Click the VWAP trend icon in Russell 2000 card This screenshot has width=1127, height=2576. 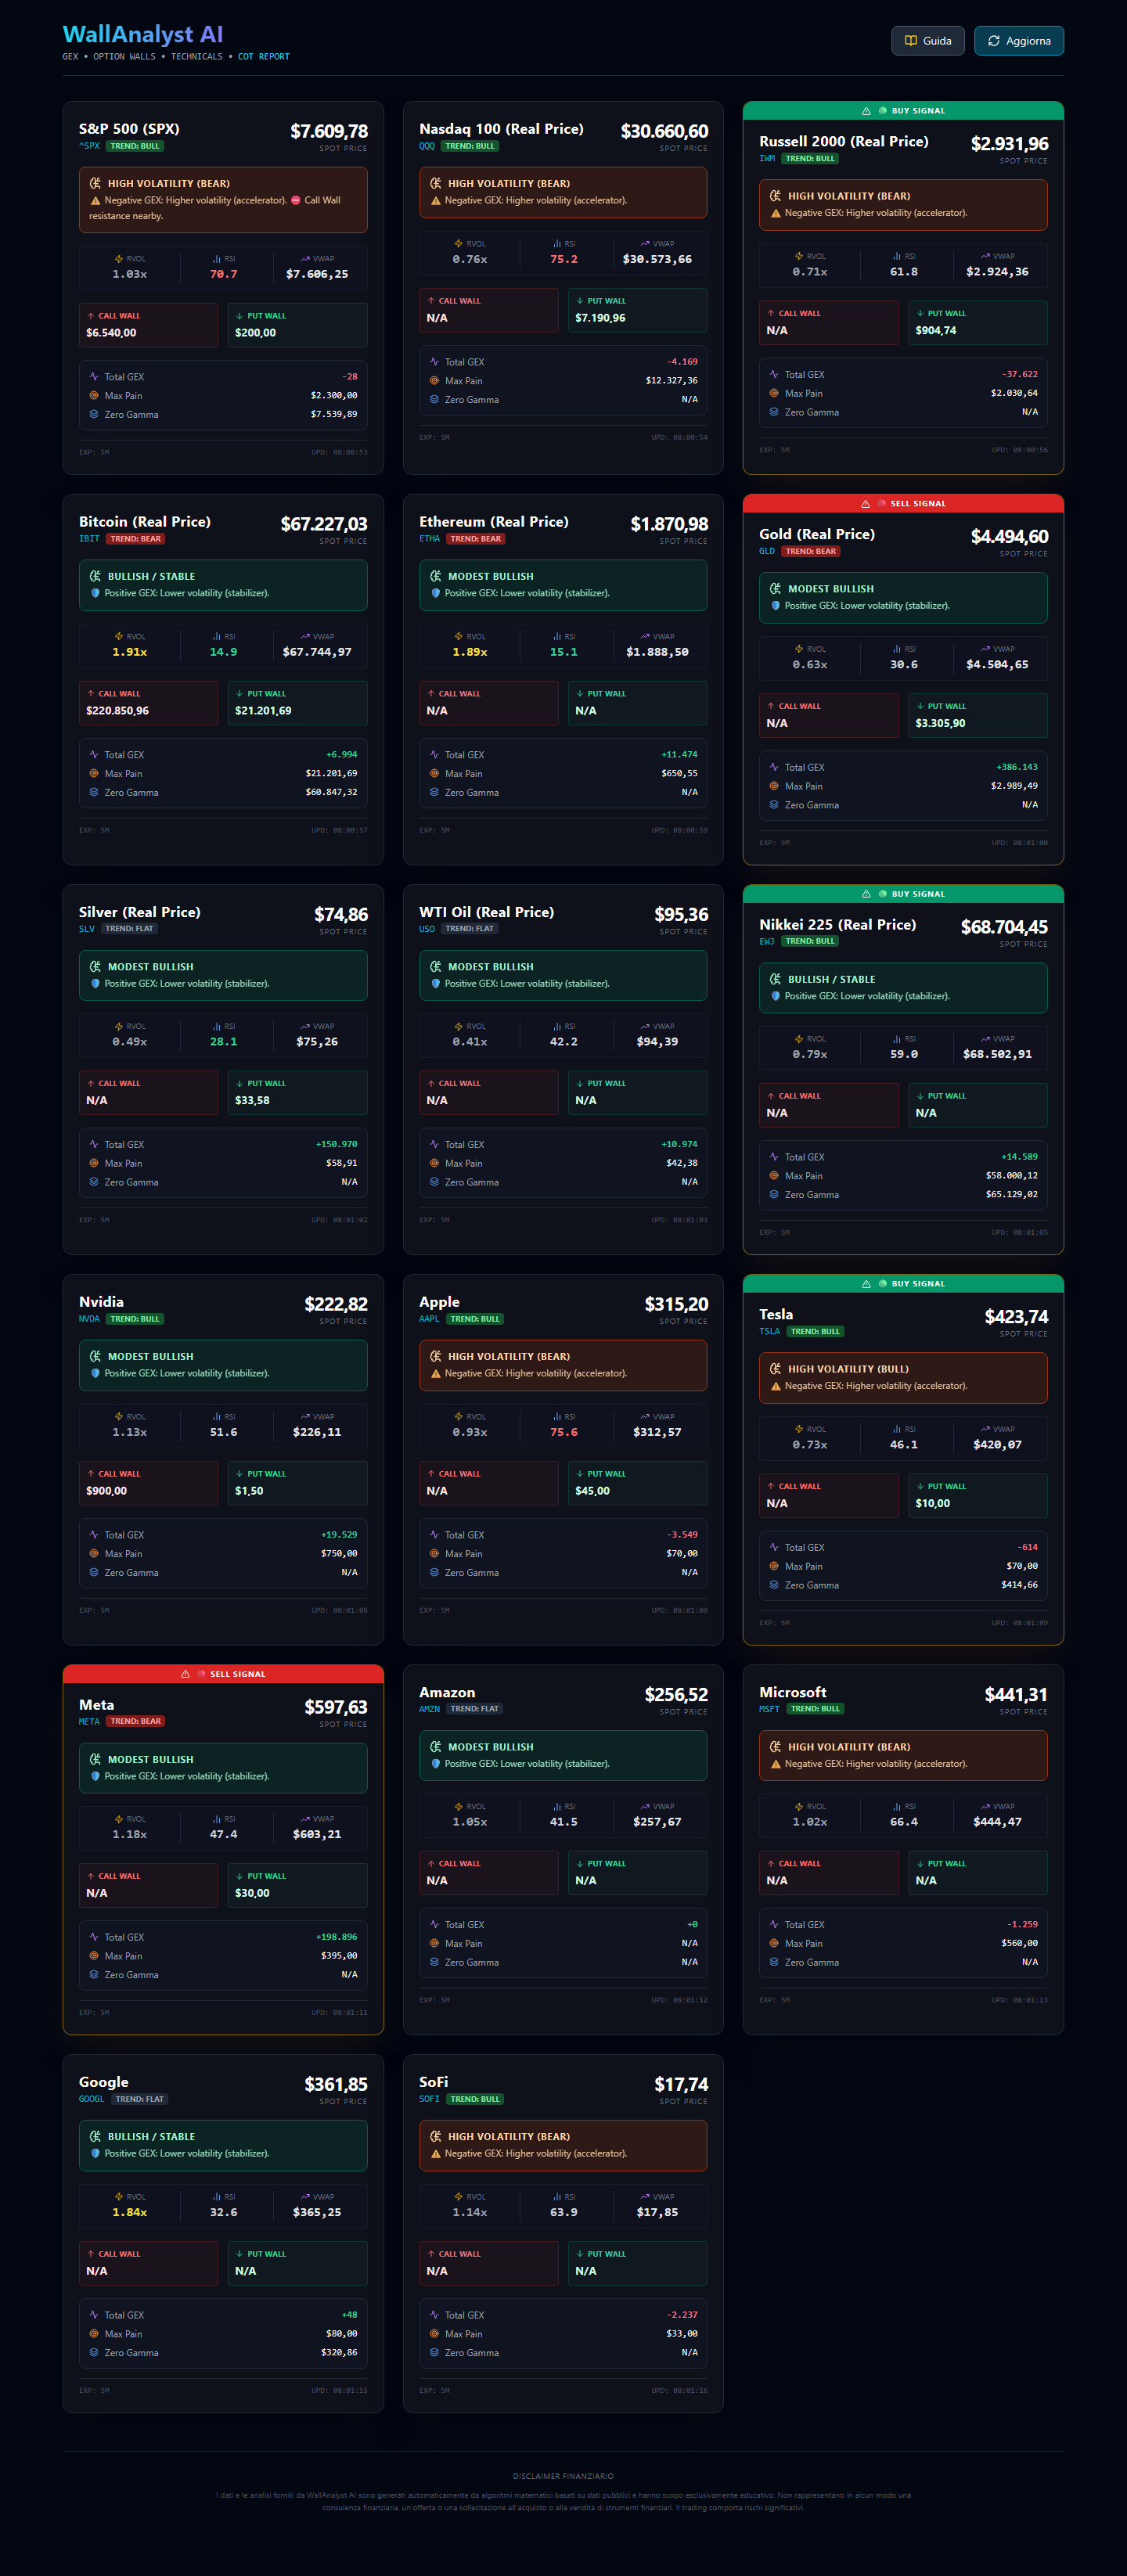pyautogui.click(x=985, y=256)
